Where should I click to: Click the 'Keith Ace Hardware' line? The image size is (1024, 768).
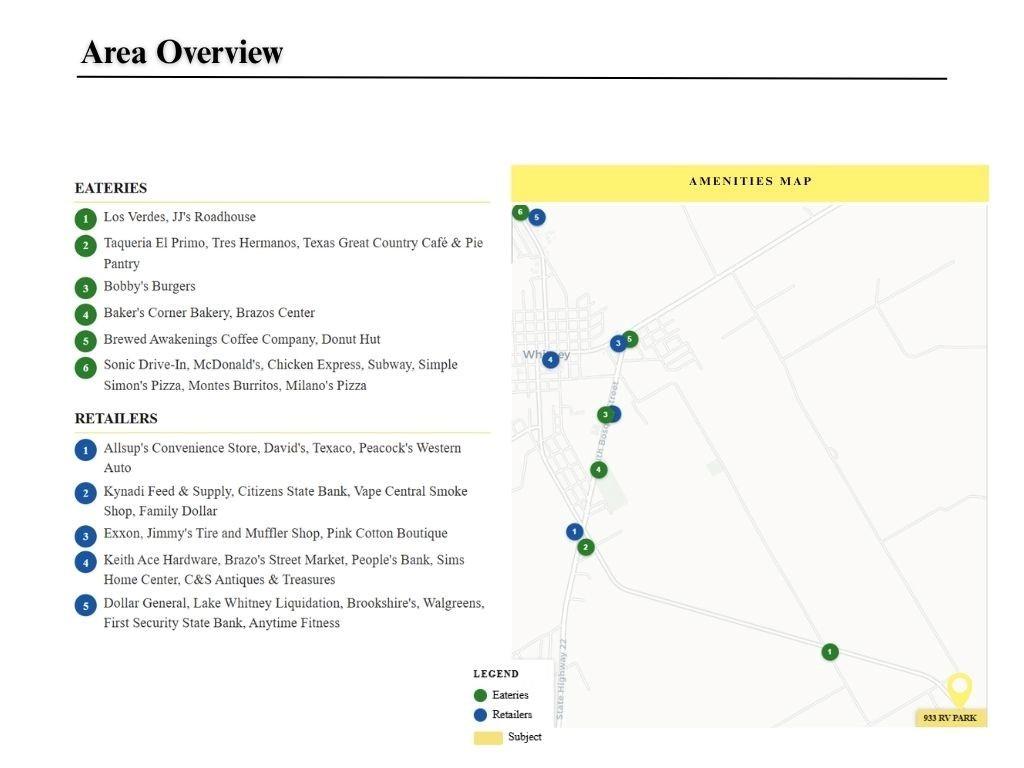point(284,560)
